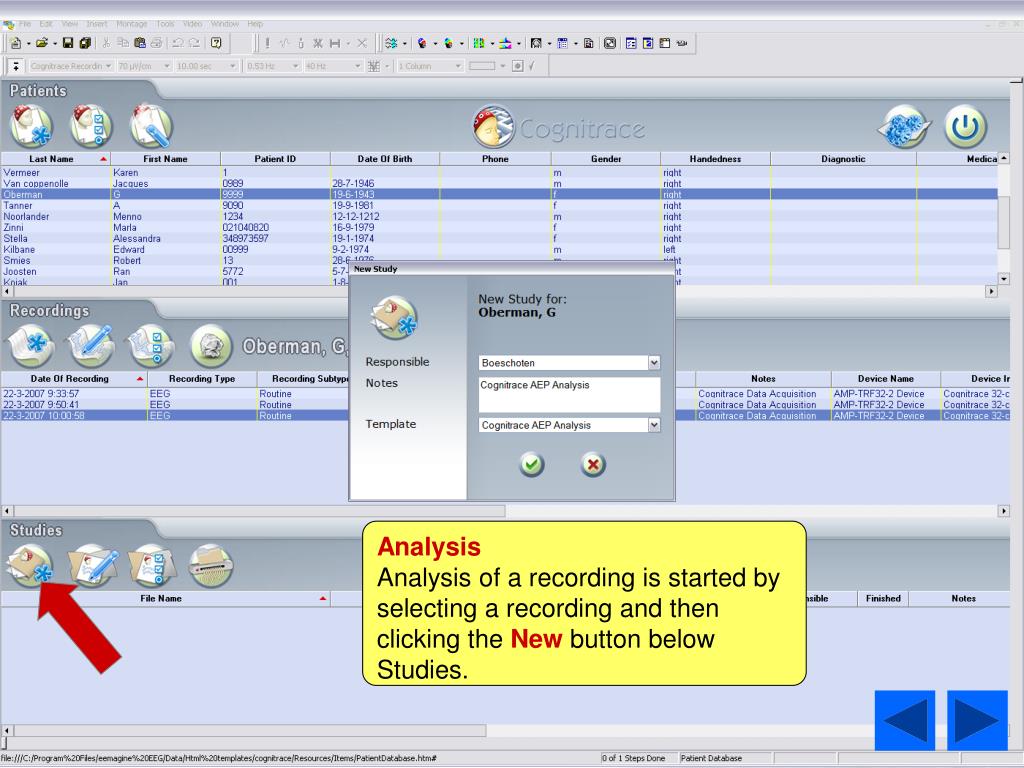Click the New Study icon under Studies

31,566
